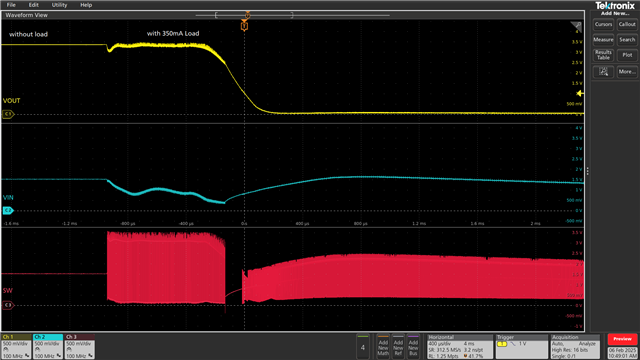This screenshot has height=360, width=640.
Task: Click the zoom magnifier corner icon
Action: [576, 27]
